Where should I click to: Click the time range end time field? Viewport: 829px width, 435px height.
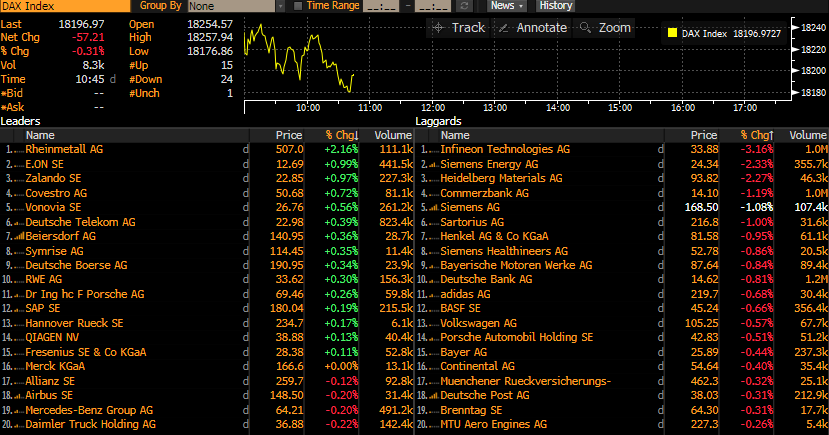point(432,6)
